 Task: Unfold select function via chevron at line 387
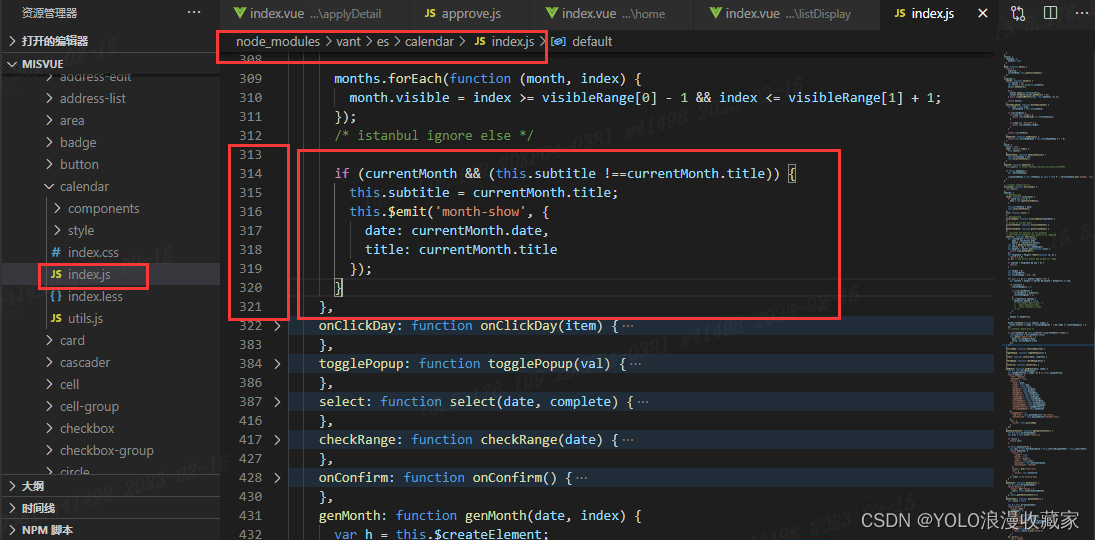[277, 402]
